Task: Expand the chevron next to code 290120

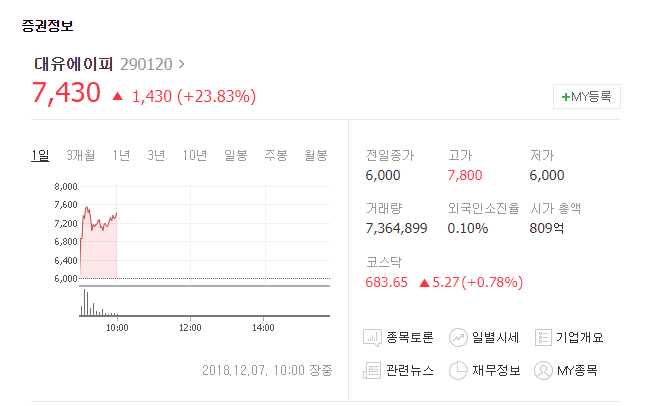Action: pyautogui.click(x=181, y=64)
